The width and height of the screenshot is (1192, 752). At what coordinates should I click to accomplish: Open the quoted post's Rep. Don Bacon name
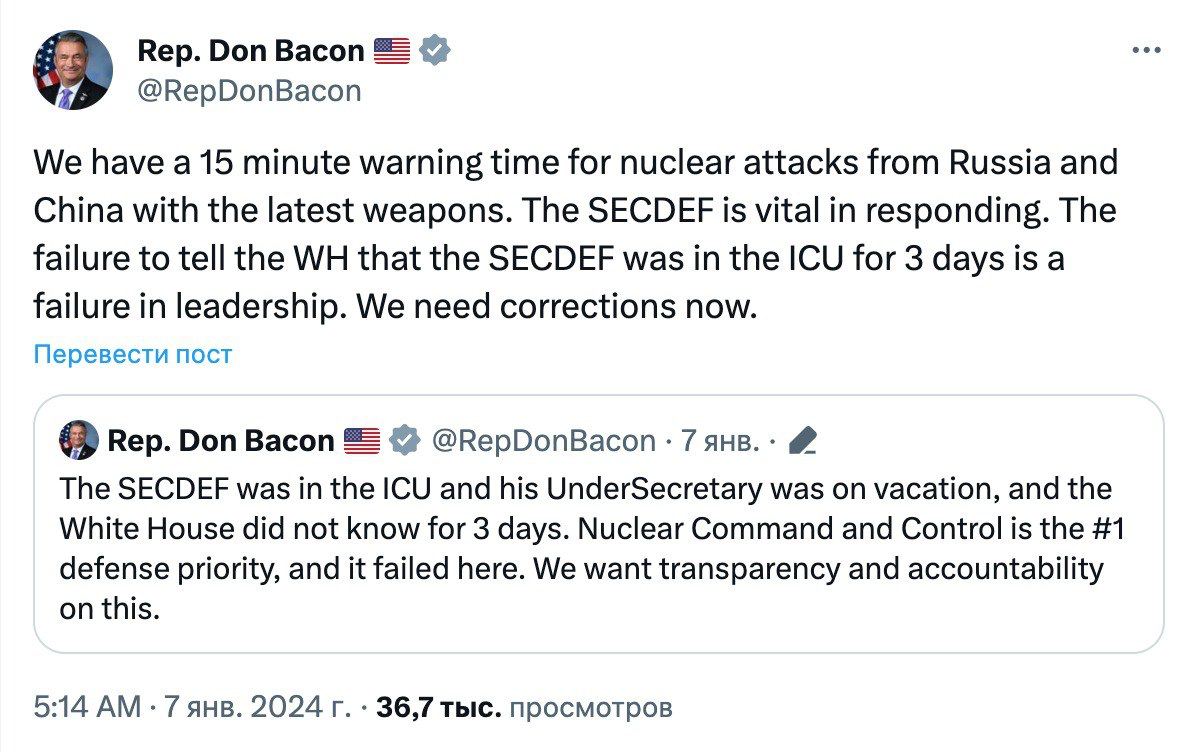[220, 440]
